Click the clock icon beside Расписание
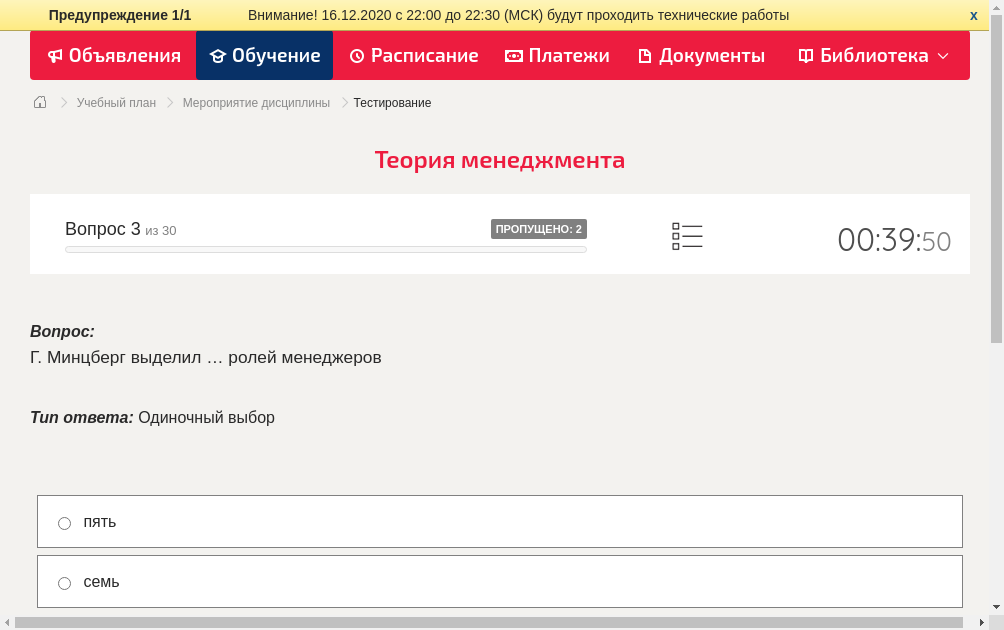 click(x=355, y=55)
